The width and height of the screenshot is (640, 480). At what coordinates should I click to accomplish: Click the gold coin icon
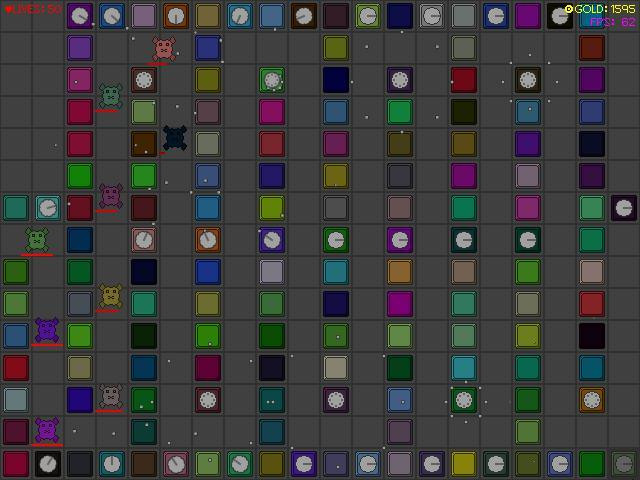pos(569,9)
